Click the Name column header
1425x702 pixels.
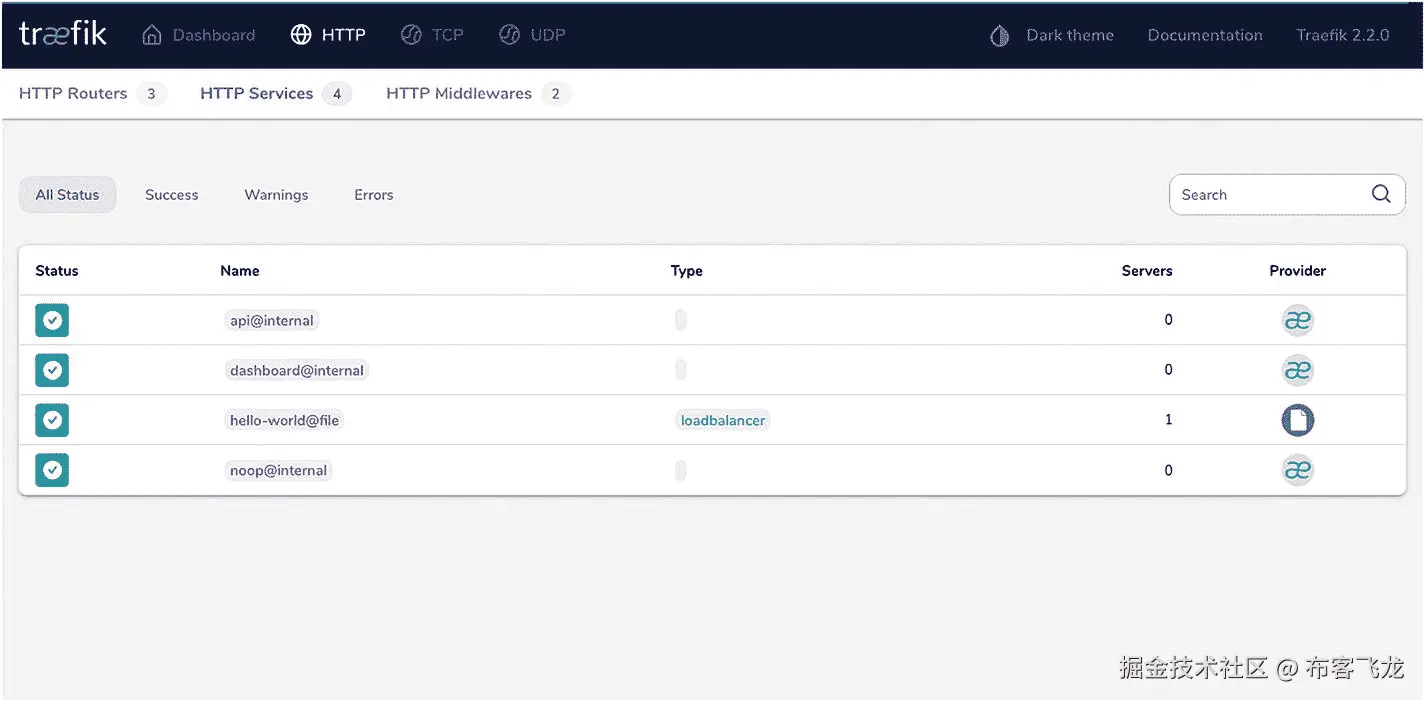click(x=240, y=271)
